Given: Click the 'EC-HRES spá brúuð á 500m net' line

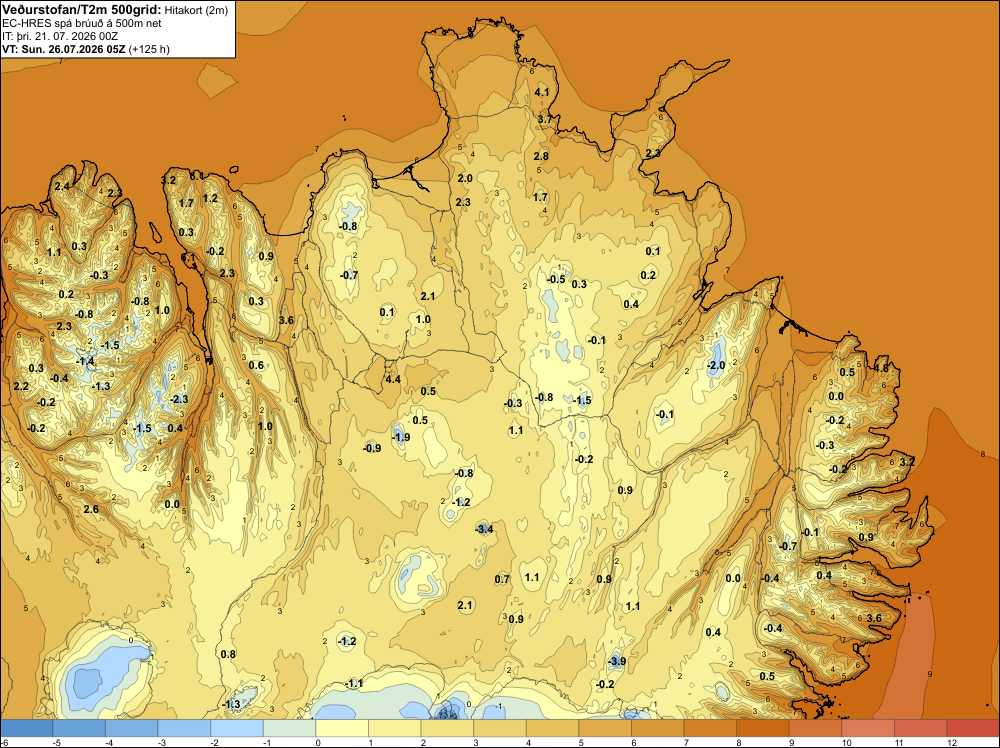Looking at the screenshot, I should (x=82, y=23).
